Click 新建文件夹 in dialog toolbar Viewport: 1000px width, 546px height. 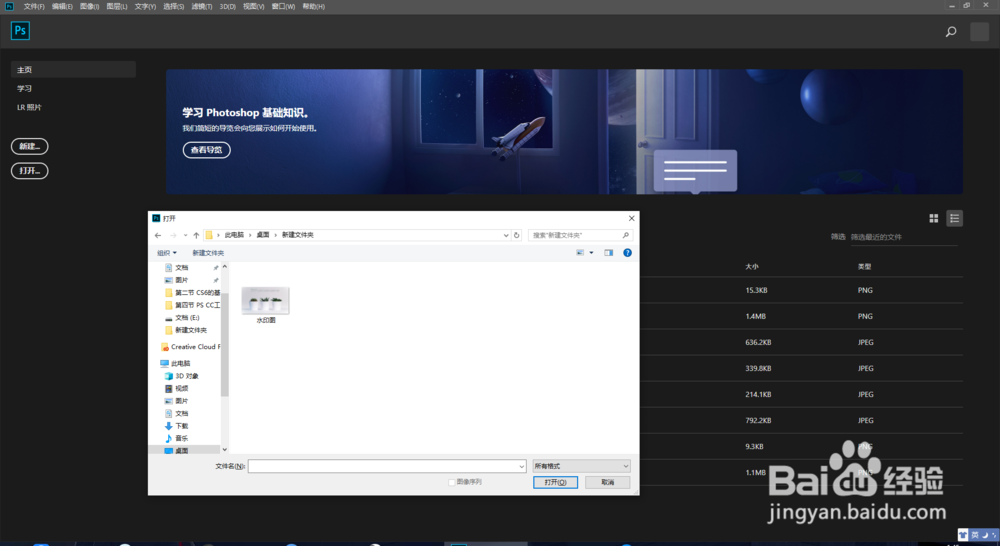[208, 253]
